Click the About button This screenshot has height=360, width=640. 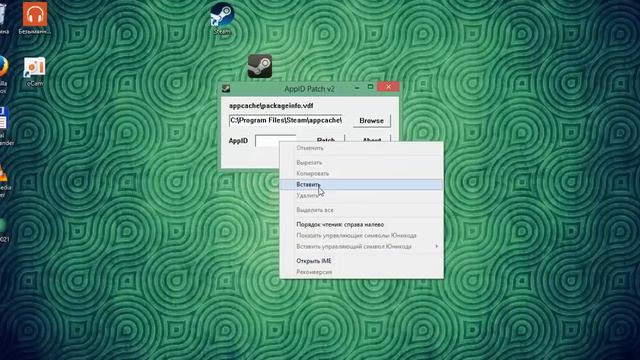(x=372, y=139)
